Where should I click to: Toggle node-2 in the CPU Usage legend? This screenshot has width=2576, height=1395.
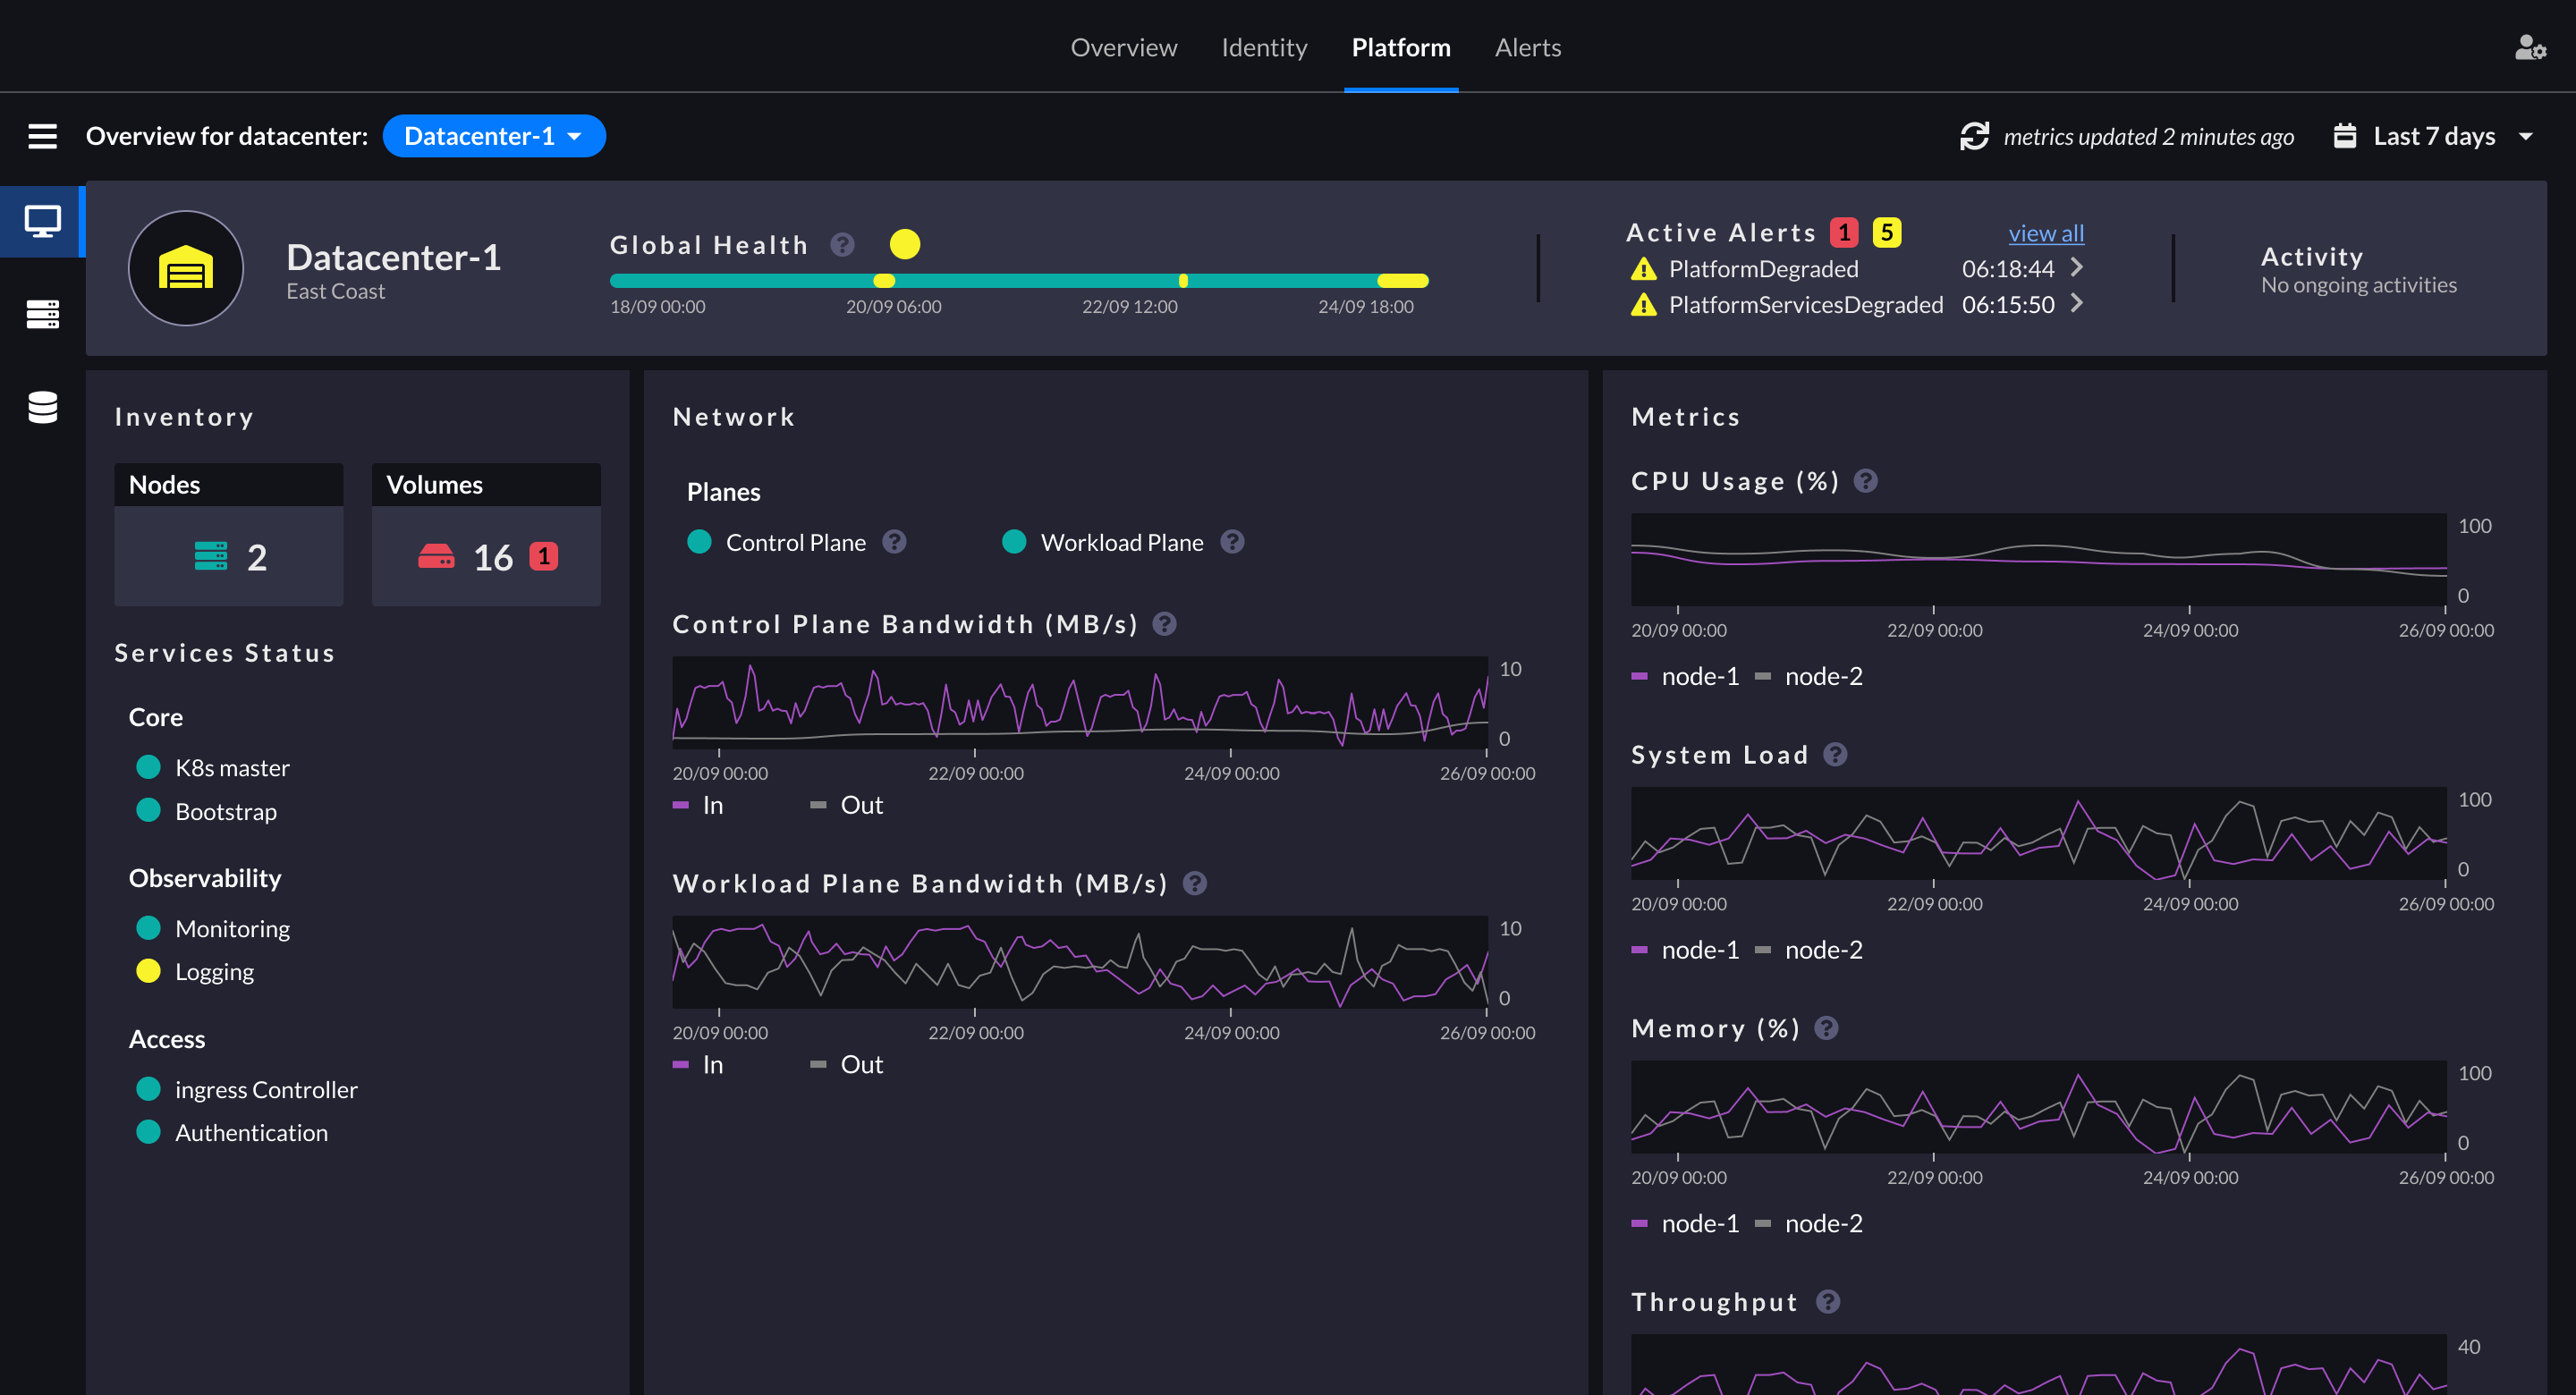[x=1809, y=676]
